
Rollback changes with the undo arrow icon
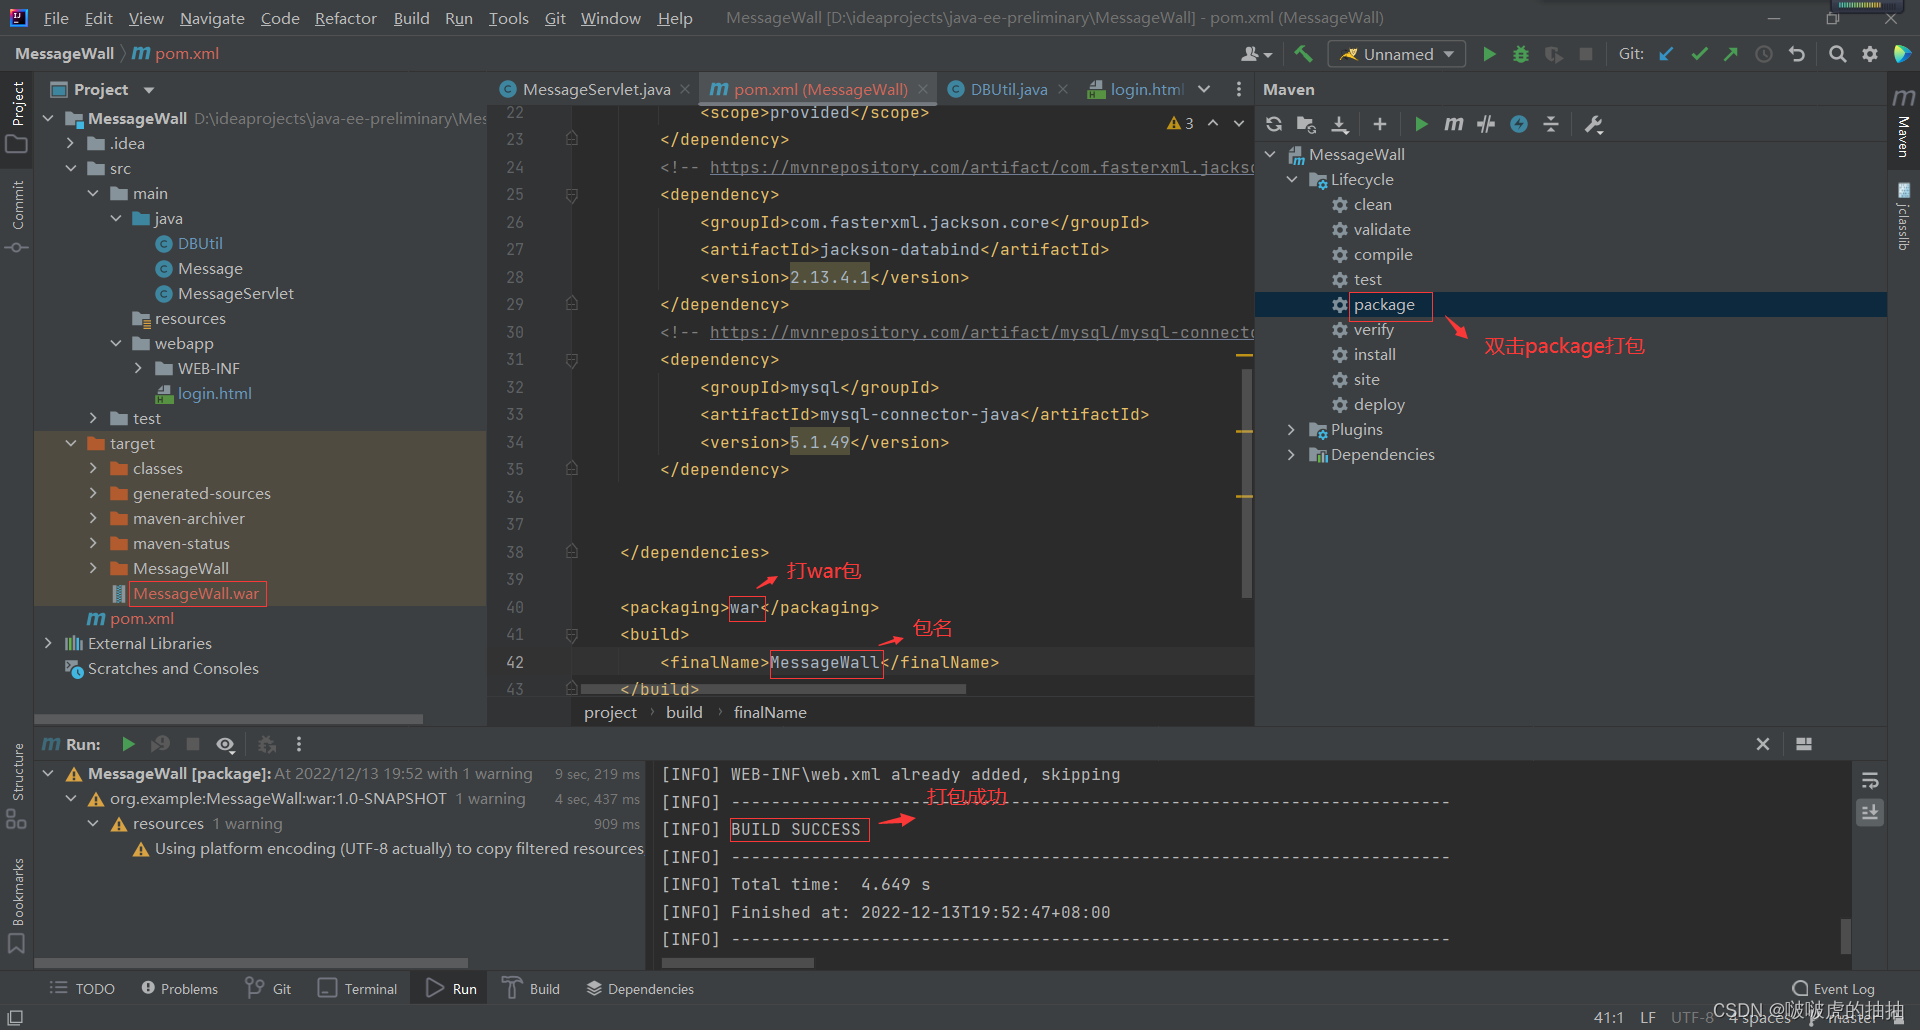pos(1797,54)
